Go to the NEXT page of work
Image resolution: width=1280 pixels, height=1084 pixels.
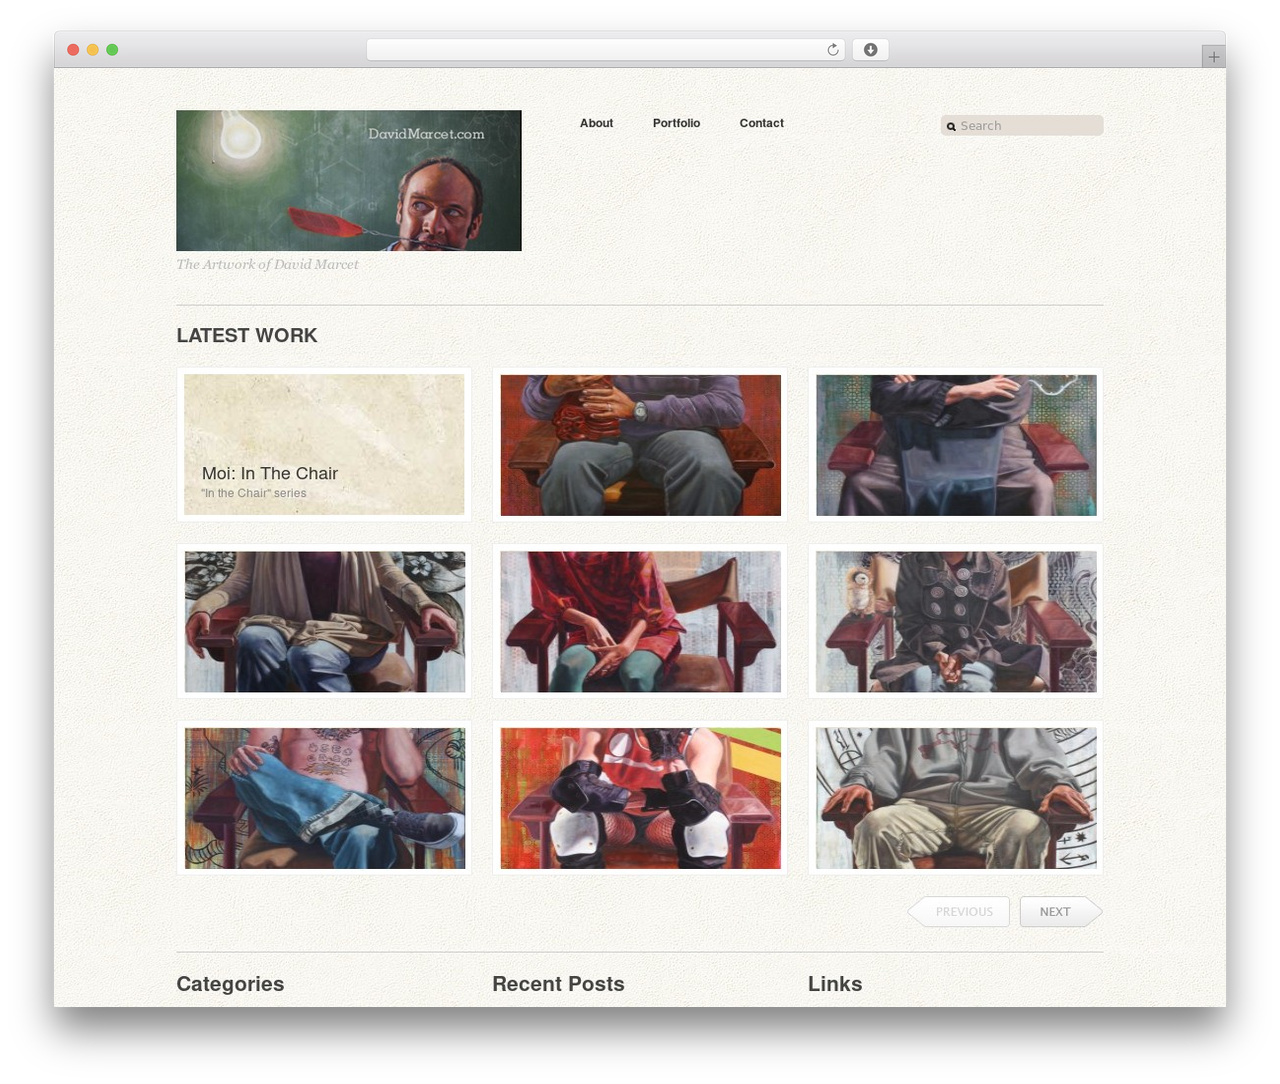1060,912
